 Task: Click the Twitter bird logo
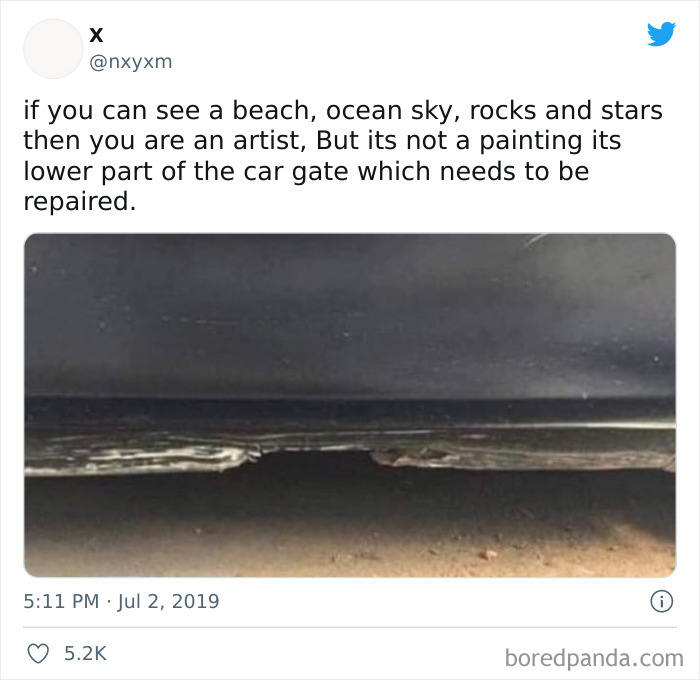[x=661, y=34]
